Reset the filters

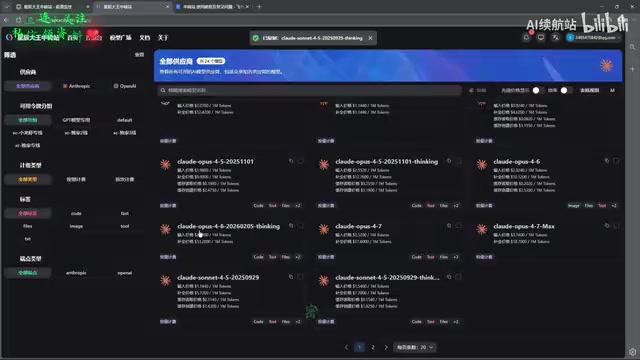tap(139, 55)
